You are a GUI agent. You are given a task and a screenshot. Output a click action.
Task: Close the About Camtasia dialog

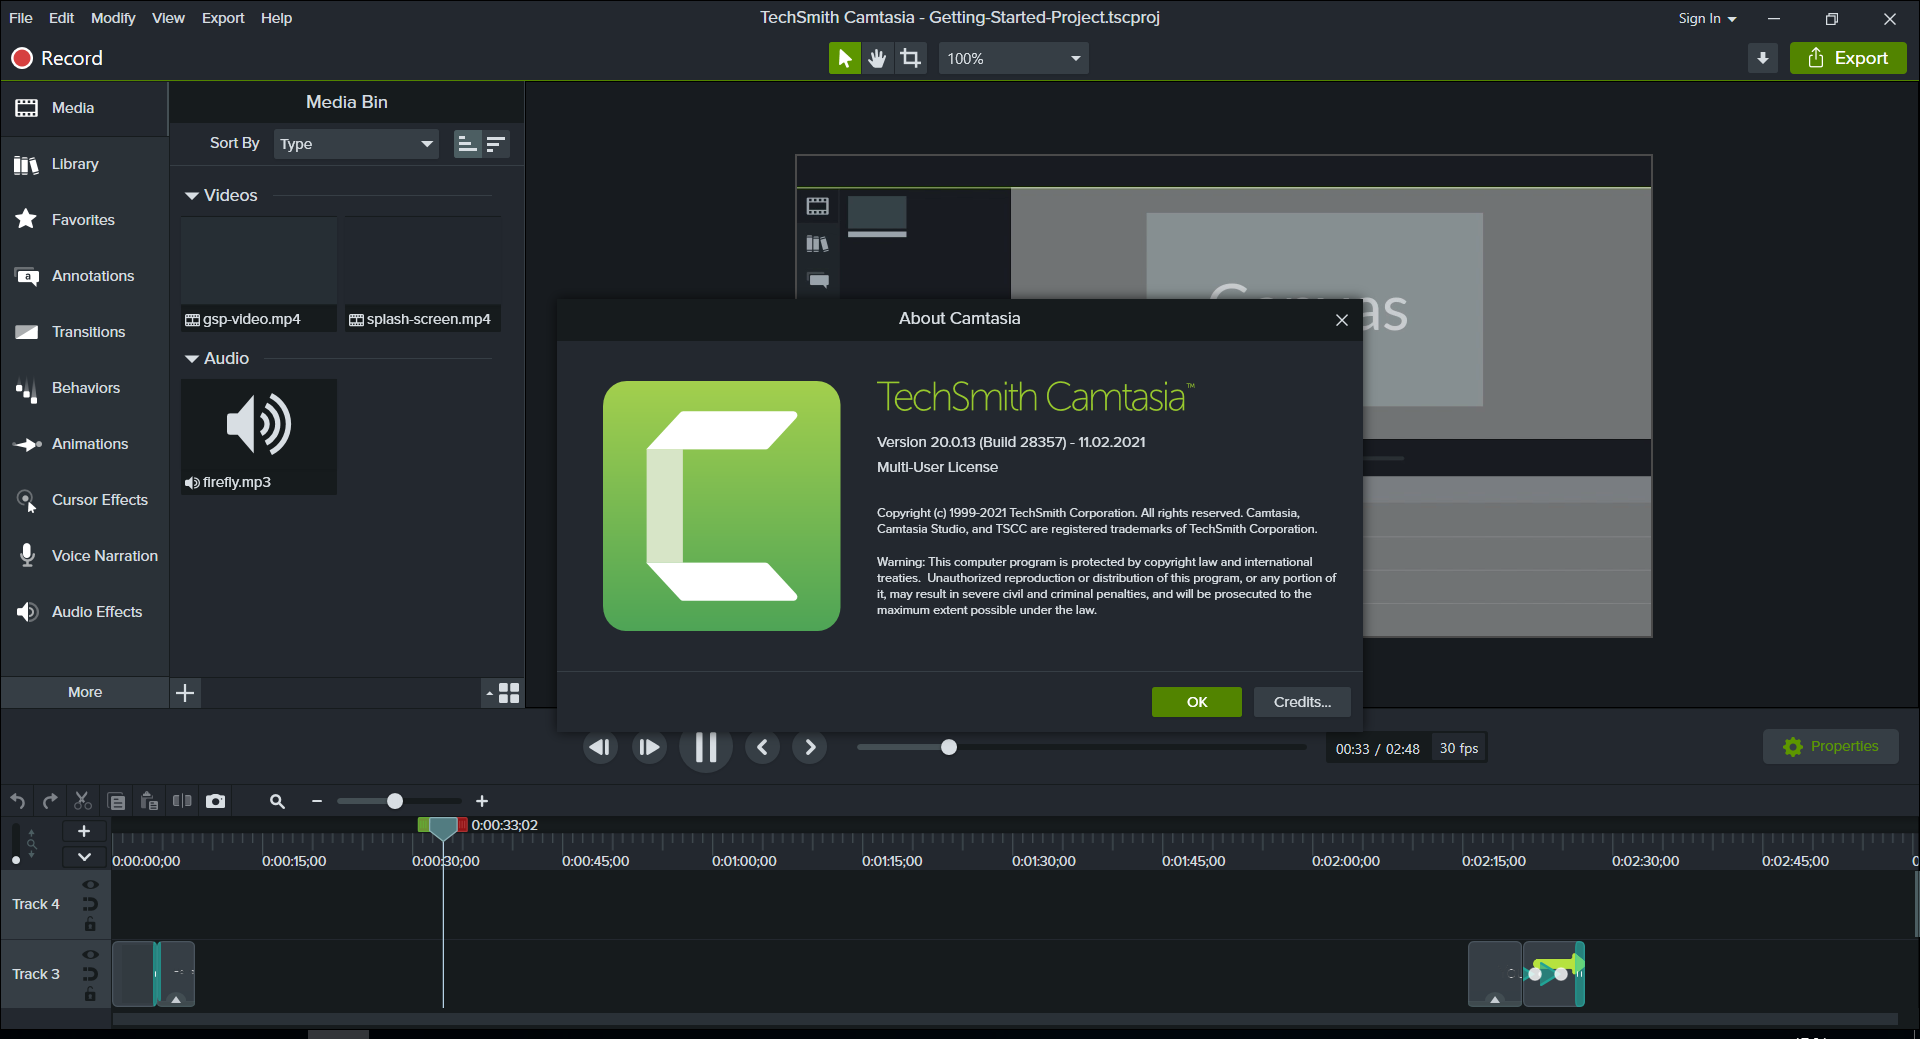coord(1342,320)
